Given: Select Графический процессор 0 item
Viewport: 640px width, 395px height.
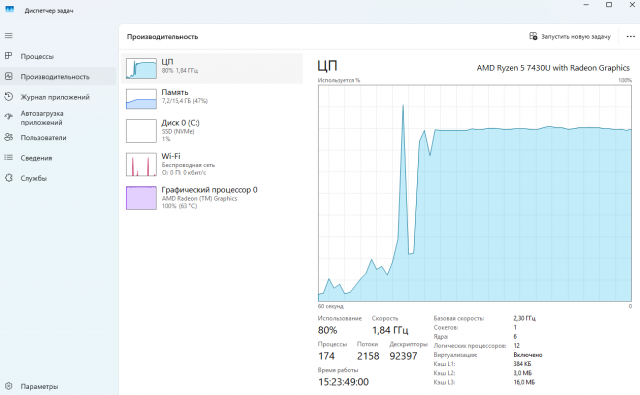Looking at the screenshot, I should pyautogui.click(x=212, y=198).
